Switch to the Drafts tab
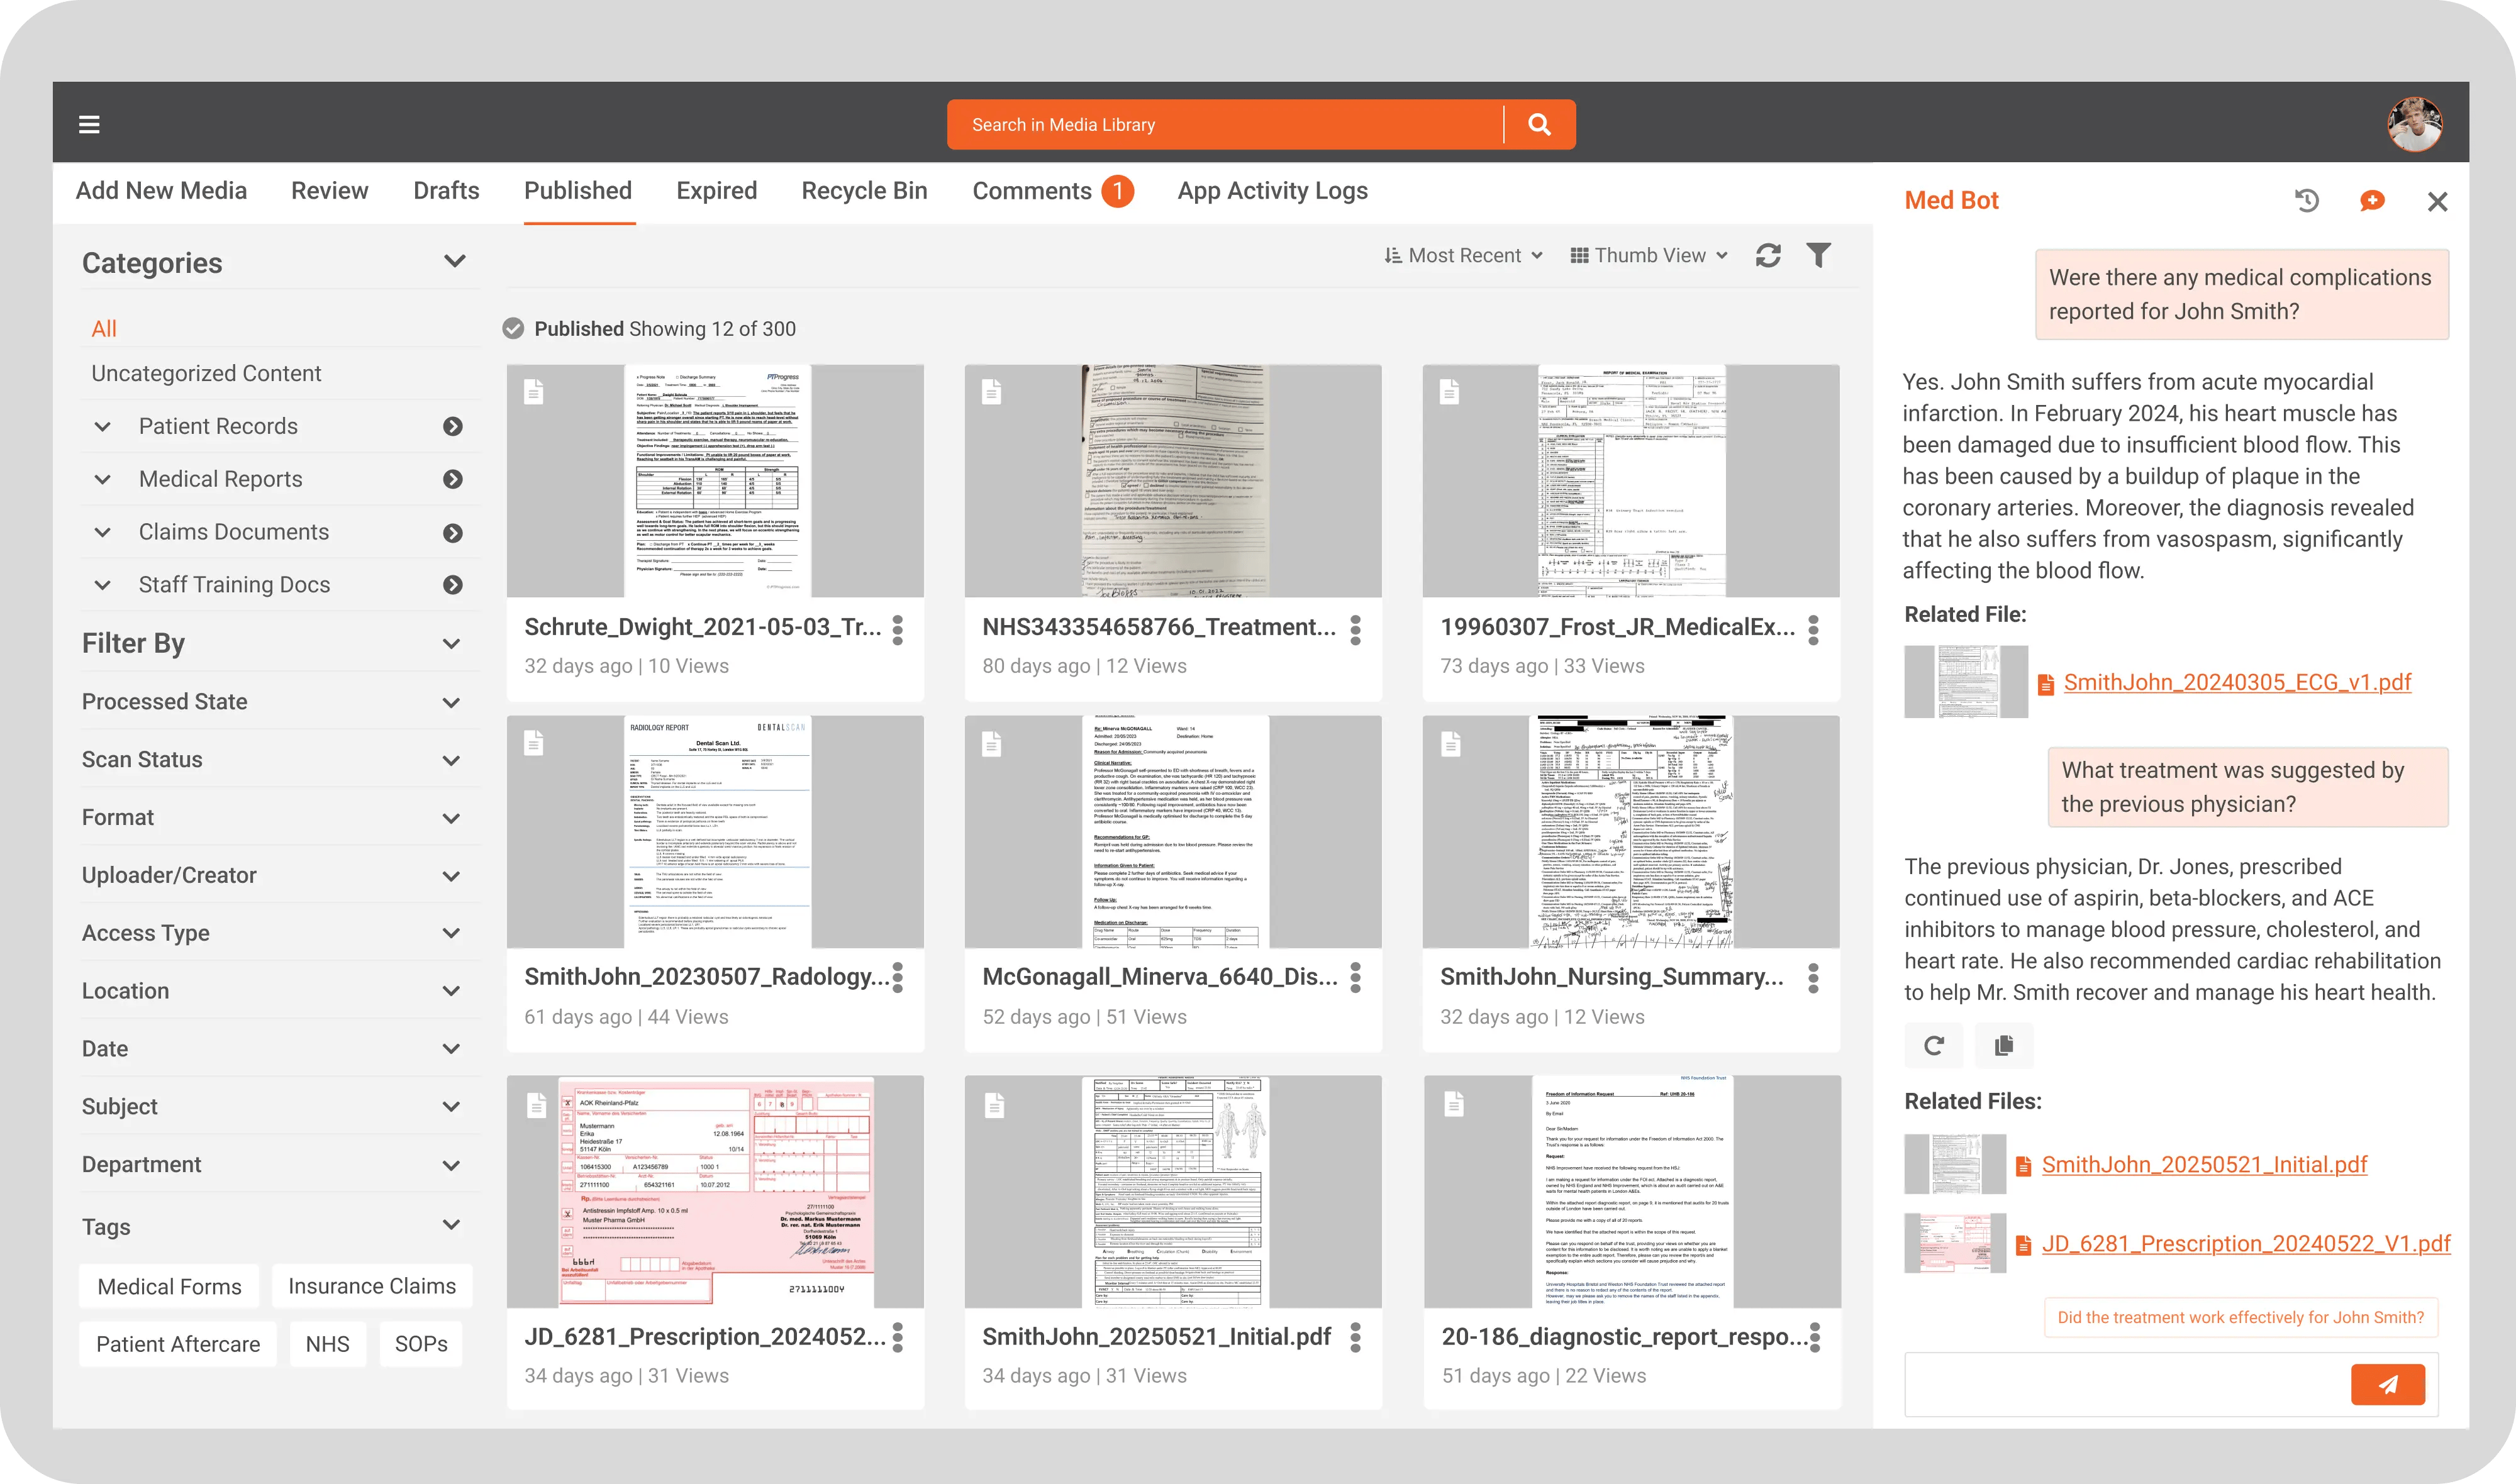The height and width of the screenshot is (1484, 2516). click(446, 191)
